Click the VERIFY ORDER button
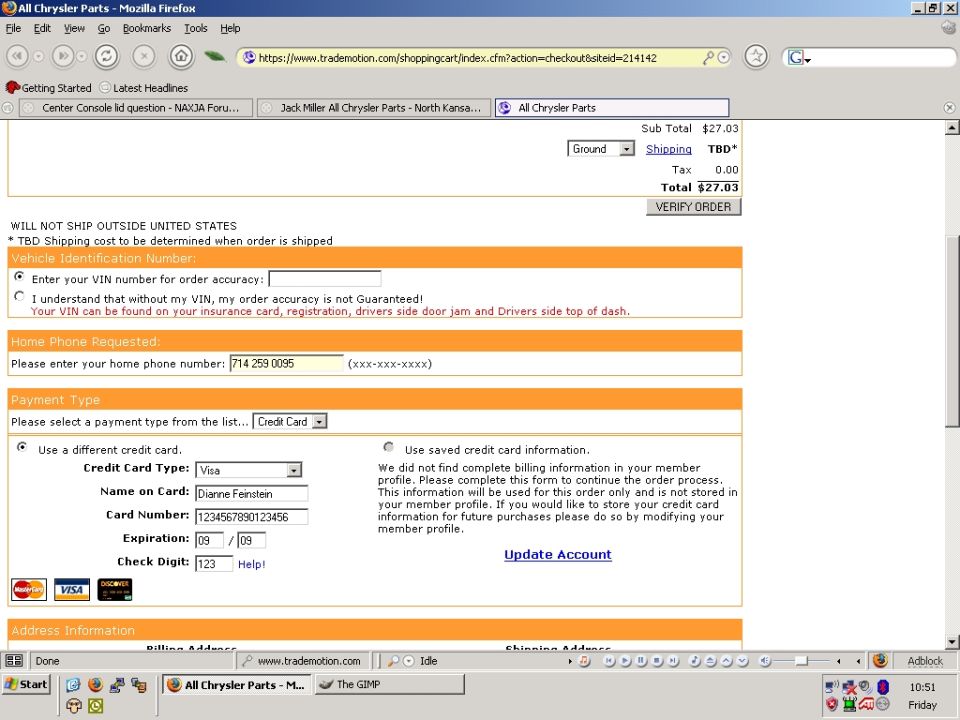Image resolution: width=960 pixels, height=720 pixels. coord(694,207)
